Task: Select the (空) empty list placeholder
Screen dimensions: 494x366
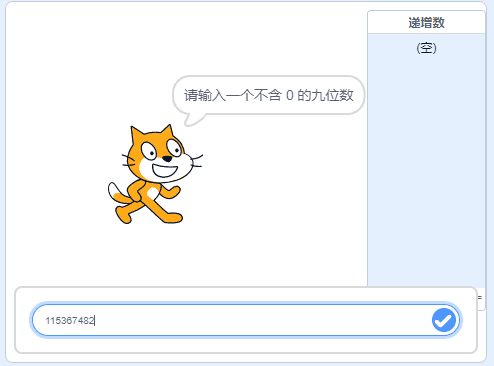Action: (x=426, y=48)
